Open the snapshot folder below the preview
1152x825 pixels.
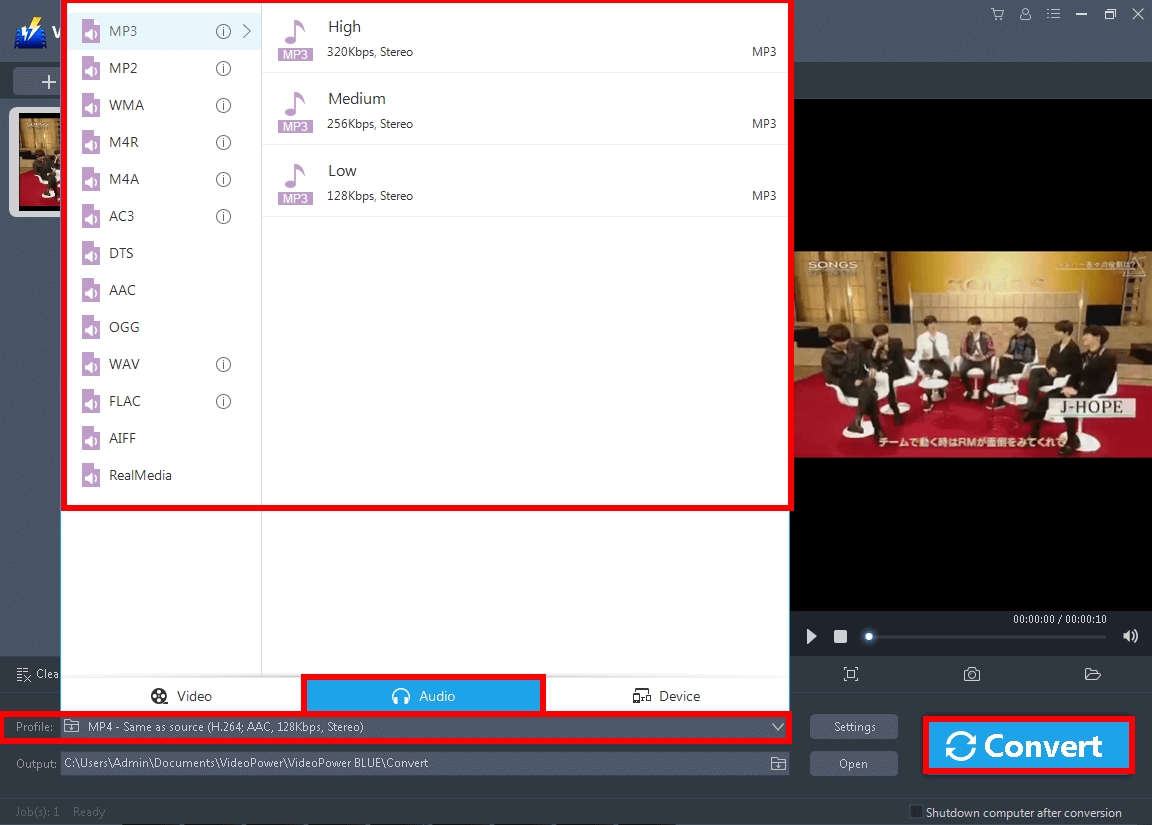pyautogui.click(x=1092, y=674)
